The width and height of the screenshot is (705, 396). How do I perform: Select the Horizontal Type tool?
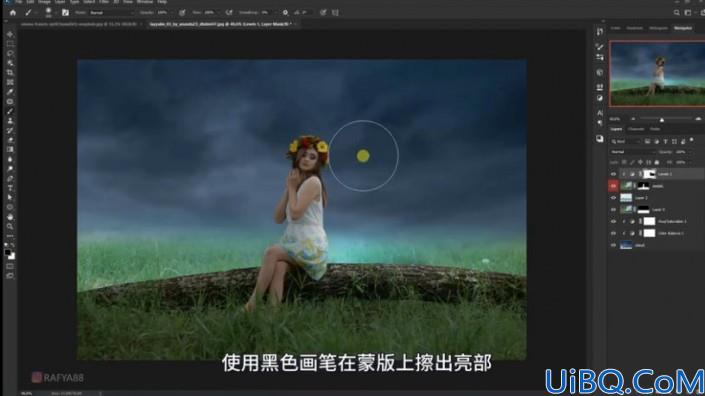coord(10,188)
